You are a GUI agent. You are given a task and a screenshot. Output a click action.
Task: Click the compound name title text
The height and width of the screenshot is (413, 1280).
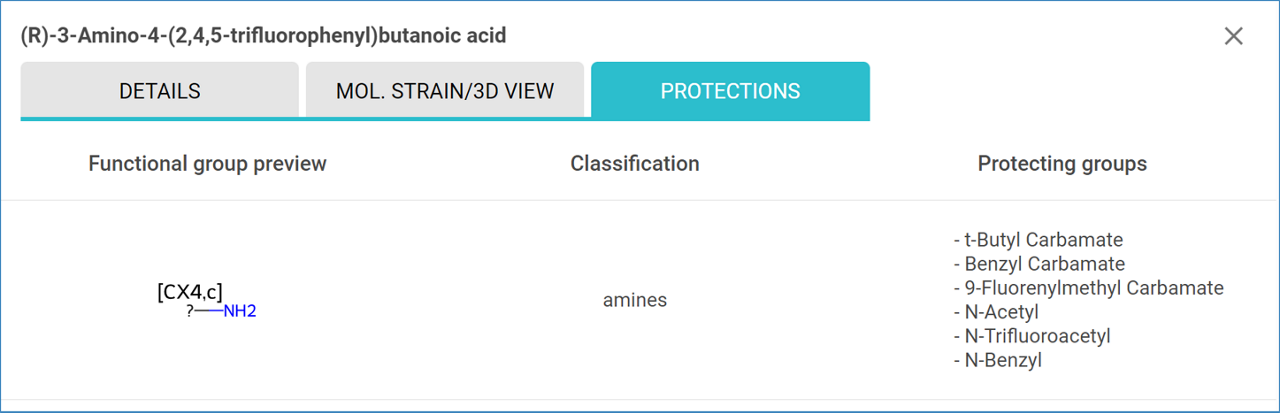pyautogui.click(x=263, y=36)
